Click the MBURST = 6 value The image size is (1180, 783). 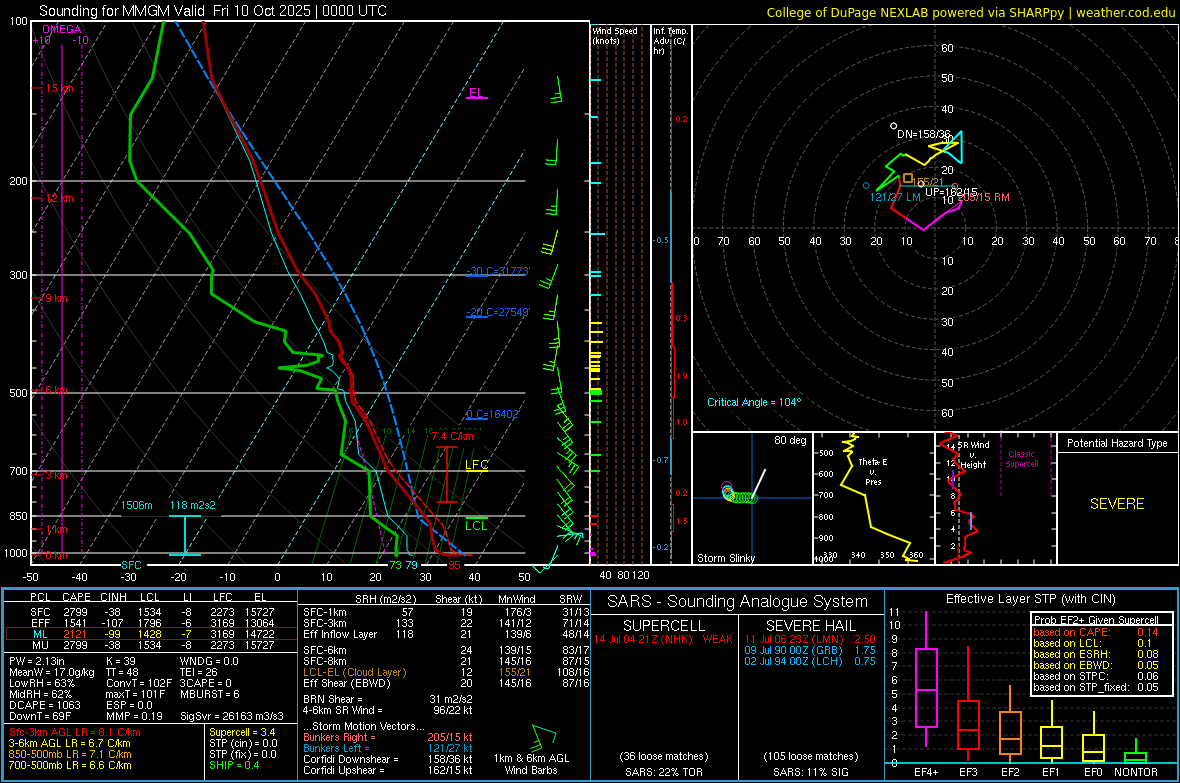pos(210,694)
